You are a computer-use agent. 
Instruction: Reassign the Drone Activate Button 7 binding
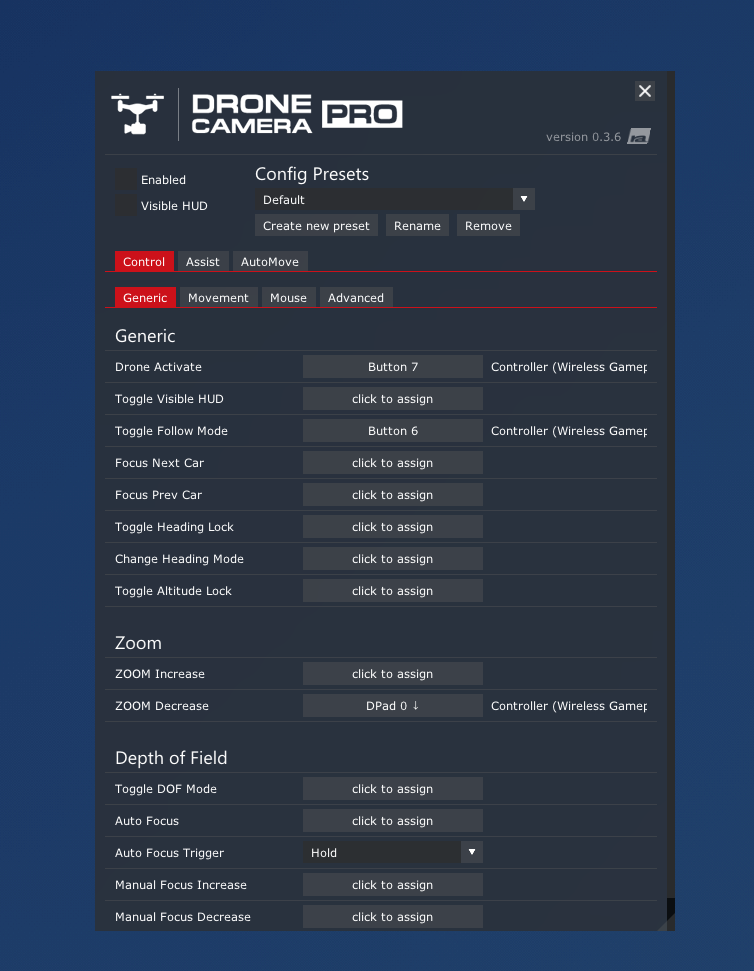point(393,367)
